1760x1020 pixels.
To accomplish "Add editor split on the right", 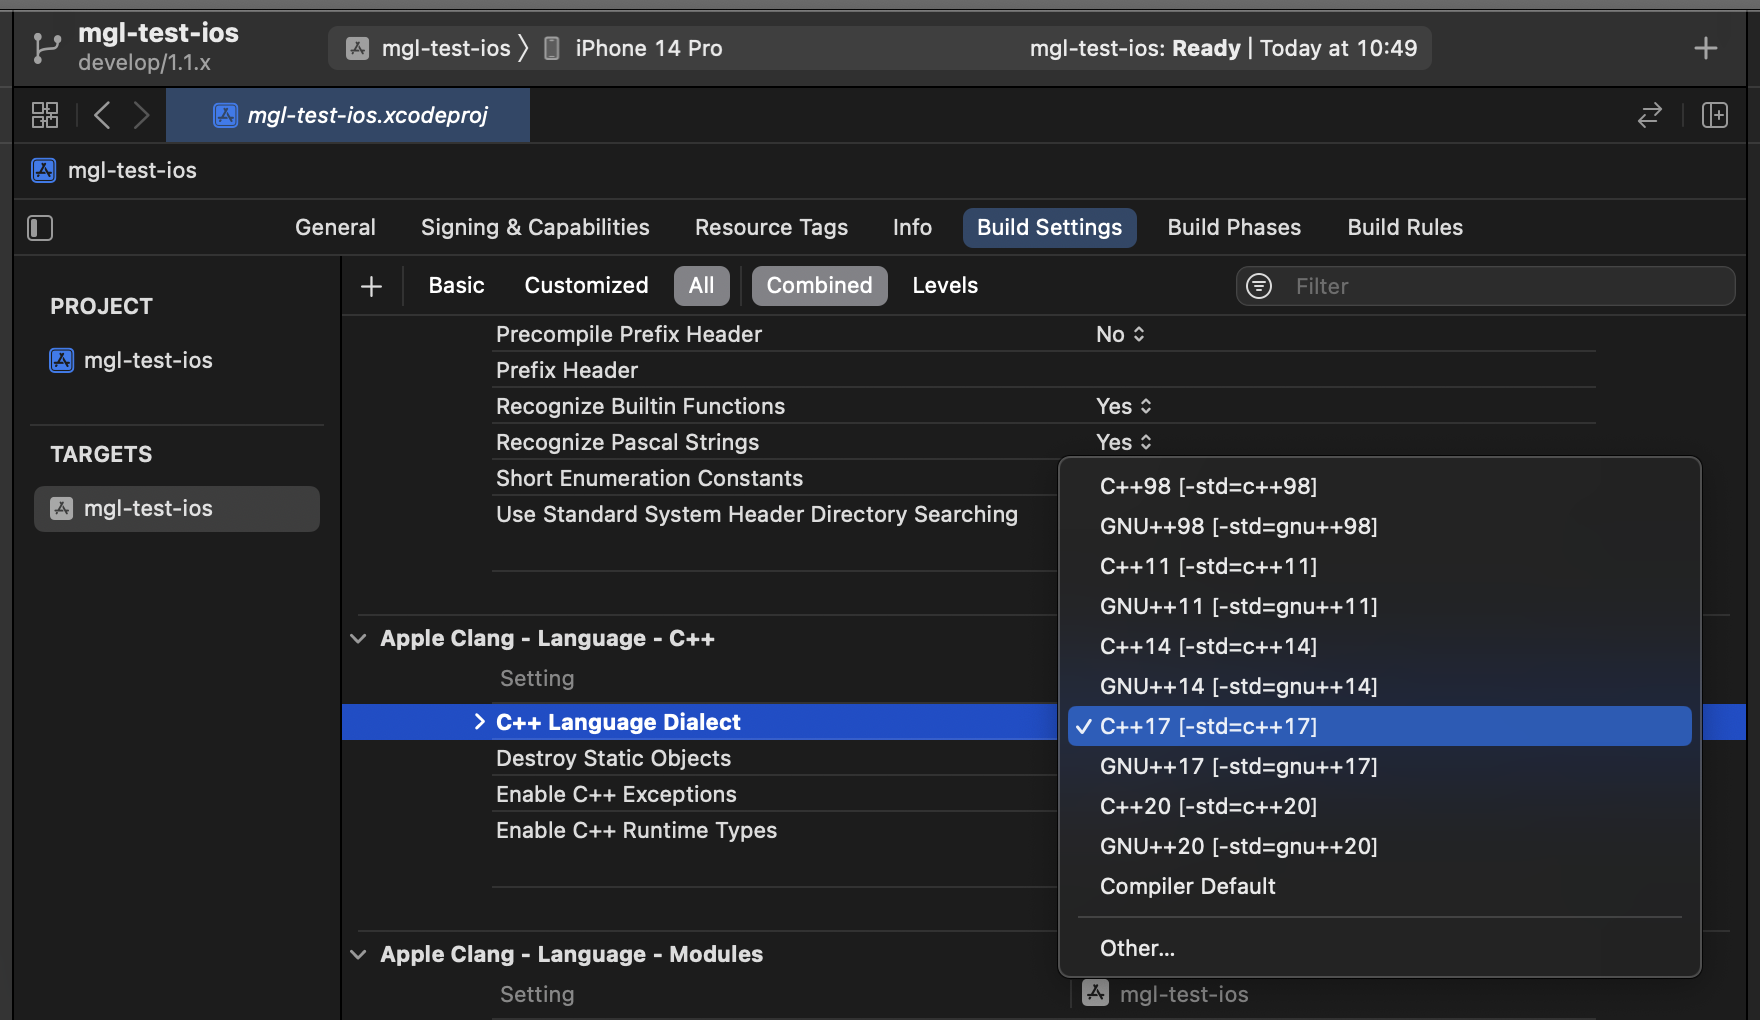I will [1715, 115].
